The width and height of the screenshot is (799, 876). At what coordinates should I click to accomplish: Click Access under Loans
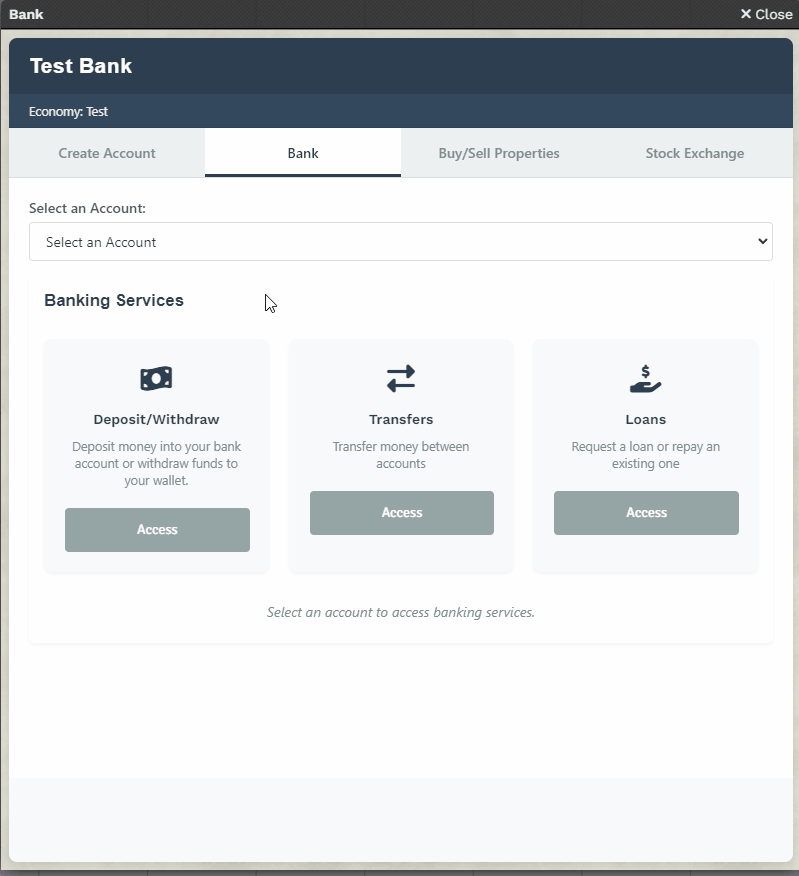coord(646,513)
